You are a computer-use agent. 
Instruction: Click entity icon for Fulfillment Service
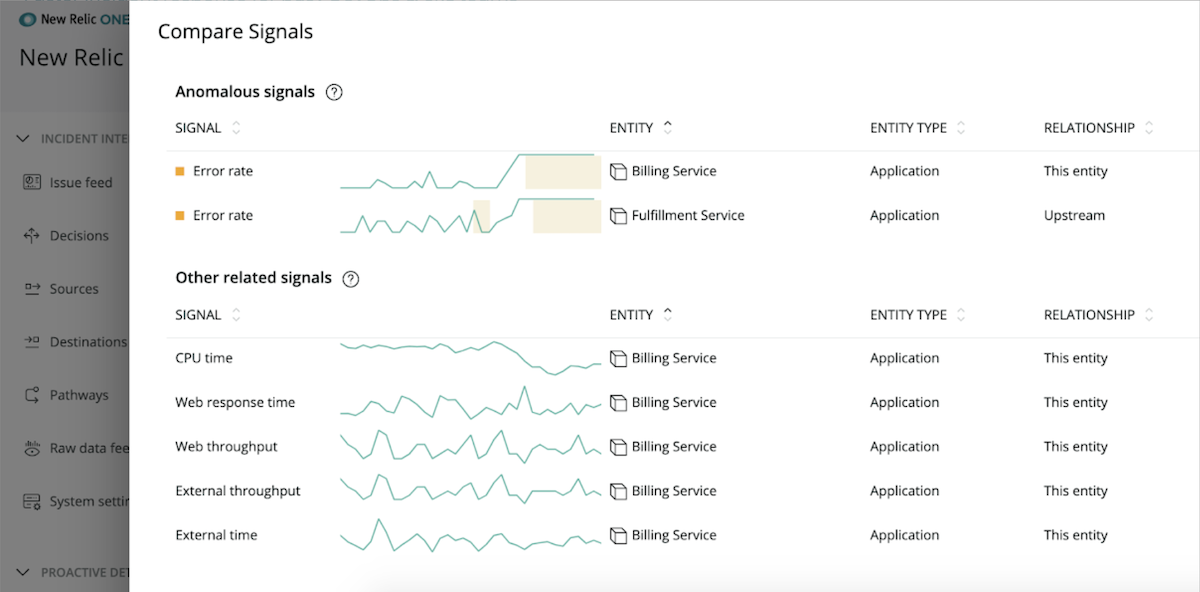click(618, 215)
